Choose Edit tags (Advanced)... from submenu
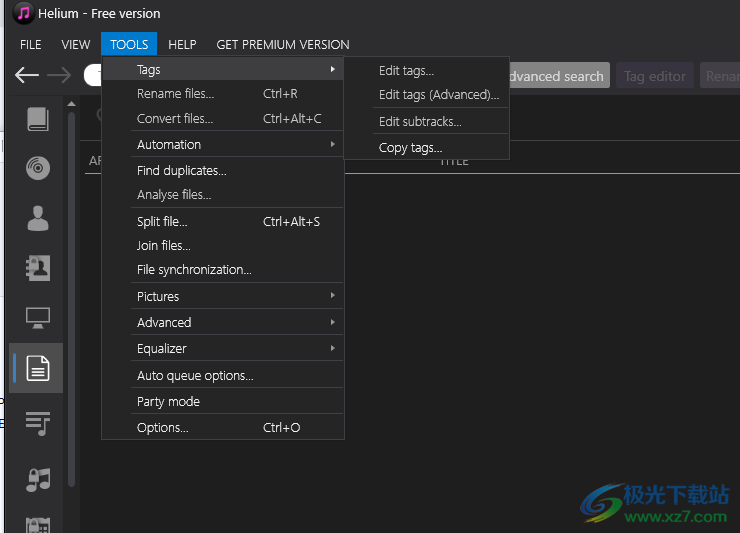740x533 pixels. 438,96
